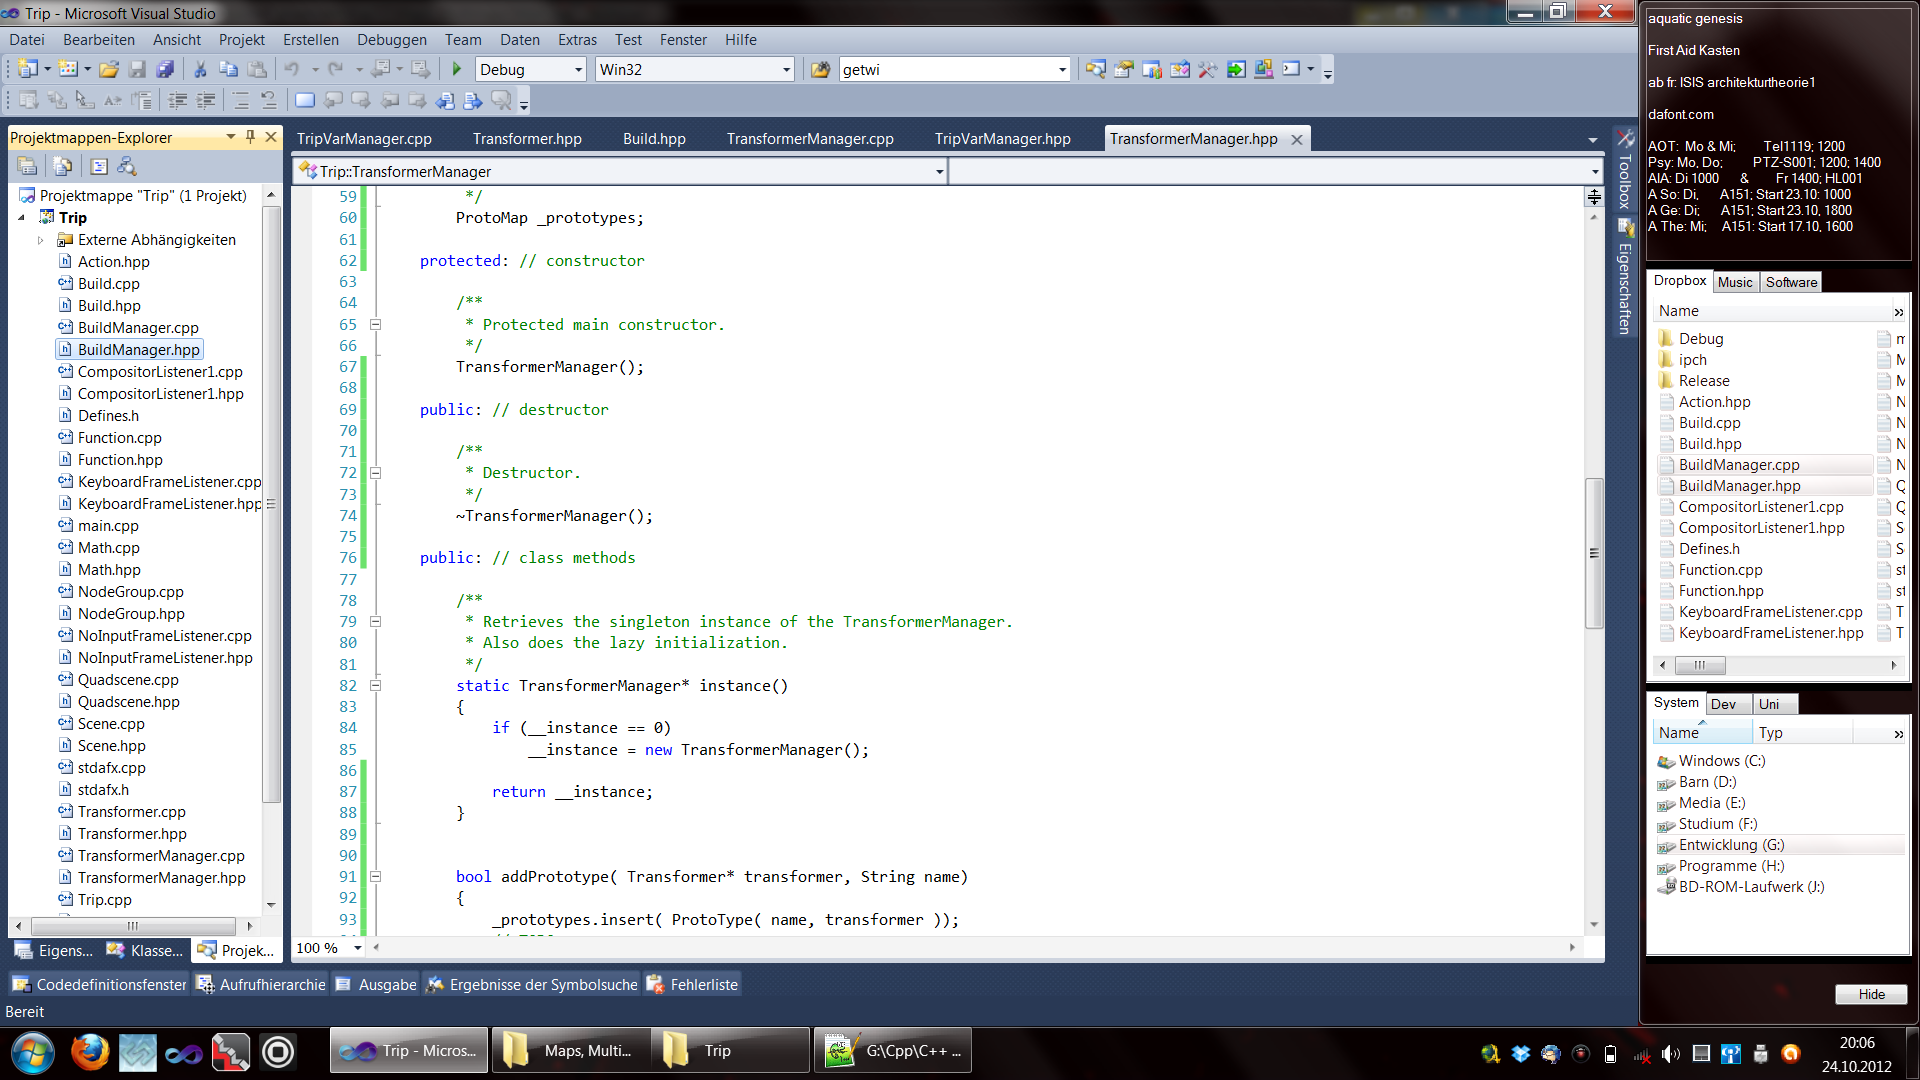Click the Cut scissors icon
This screenshot has height=1080, width=1920.
[200, 69]
